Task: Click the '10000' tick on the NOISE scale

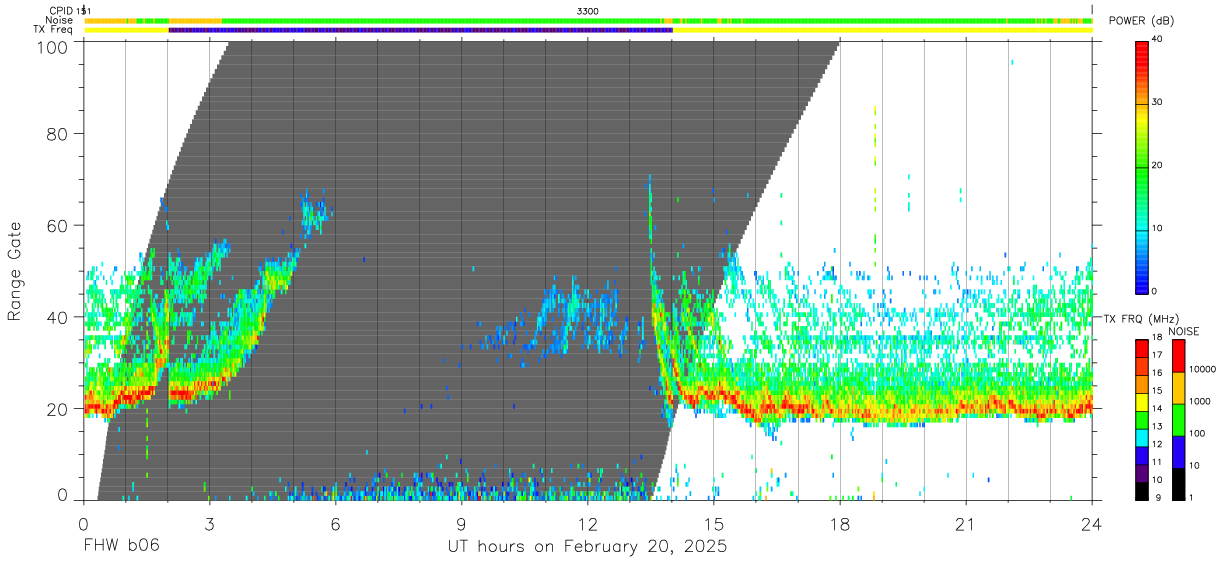Action: pos(1202,370)
